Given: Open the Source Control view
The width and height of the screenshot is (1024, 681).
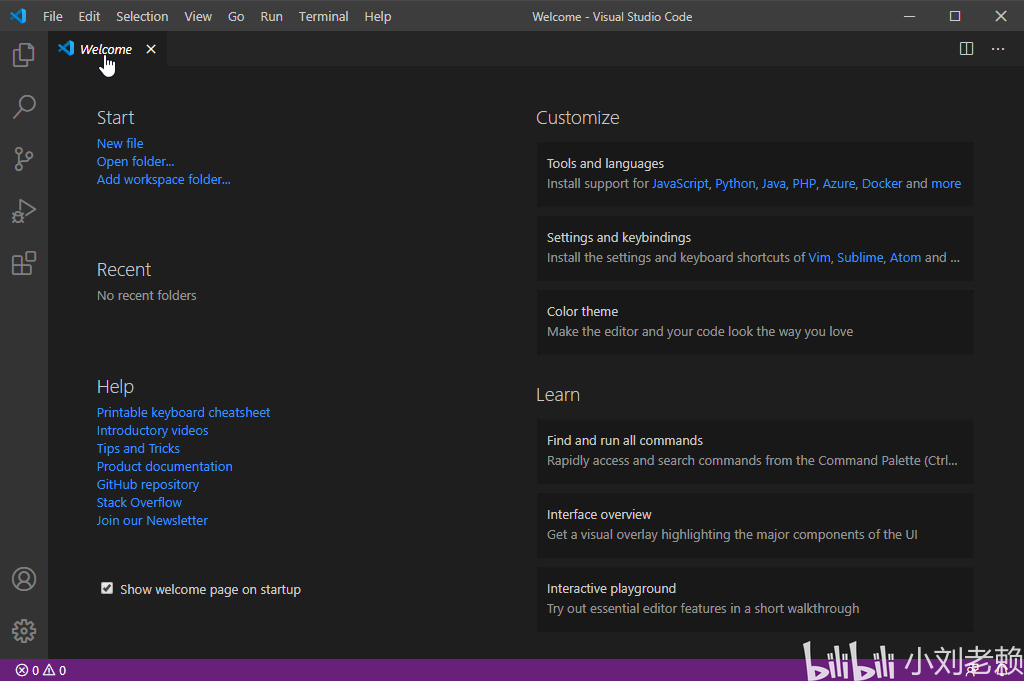Looking at the screenshot, I should pos(24,159).
